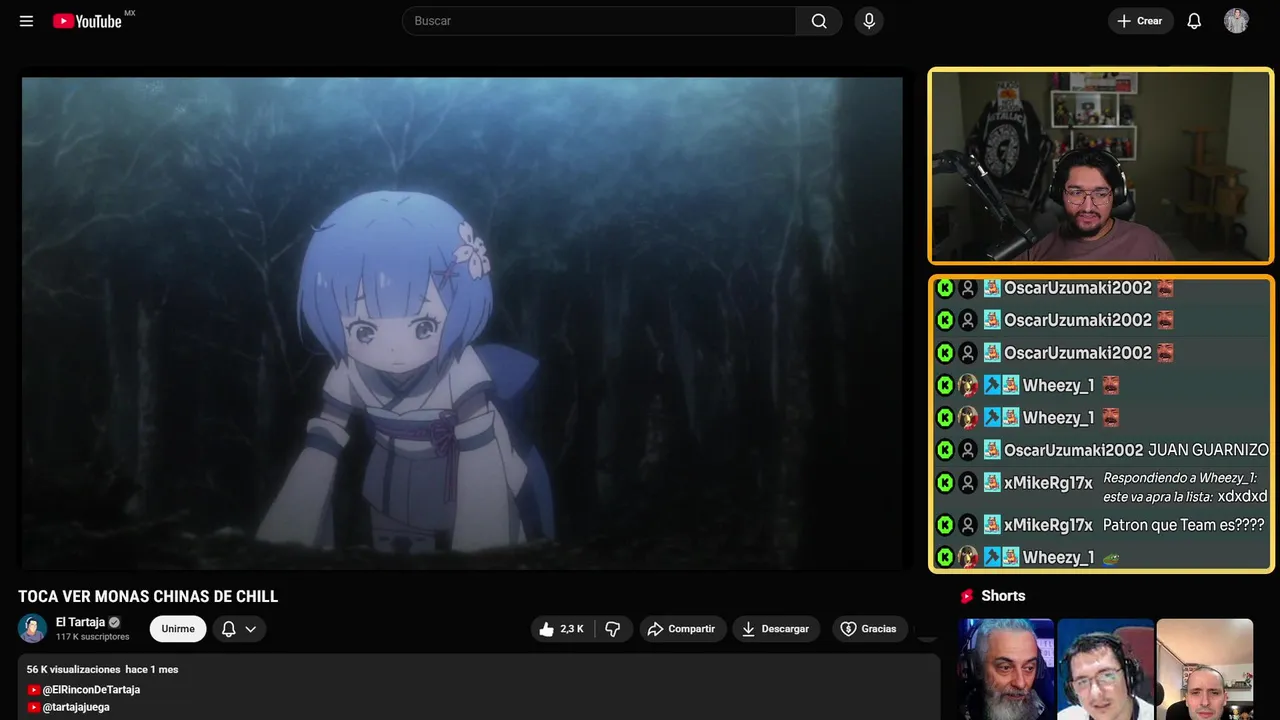Click the 'Patron que Team es????' chat message
Viewport: 1280px width, 720px height.
1183,525
